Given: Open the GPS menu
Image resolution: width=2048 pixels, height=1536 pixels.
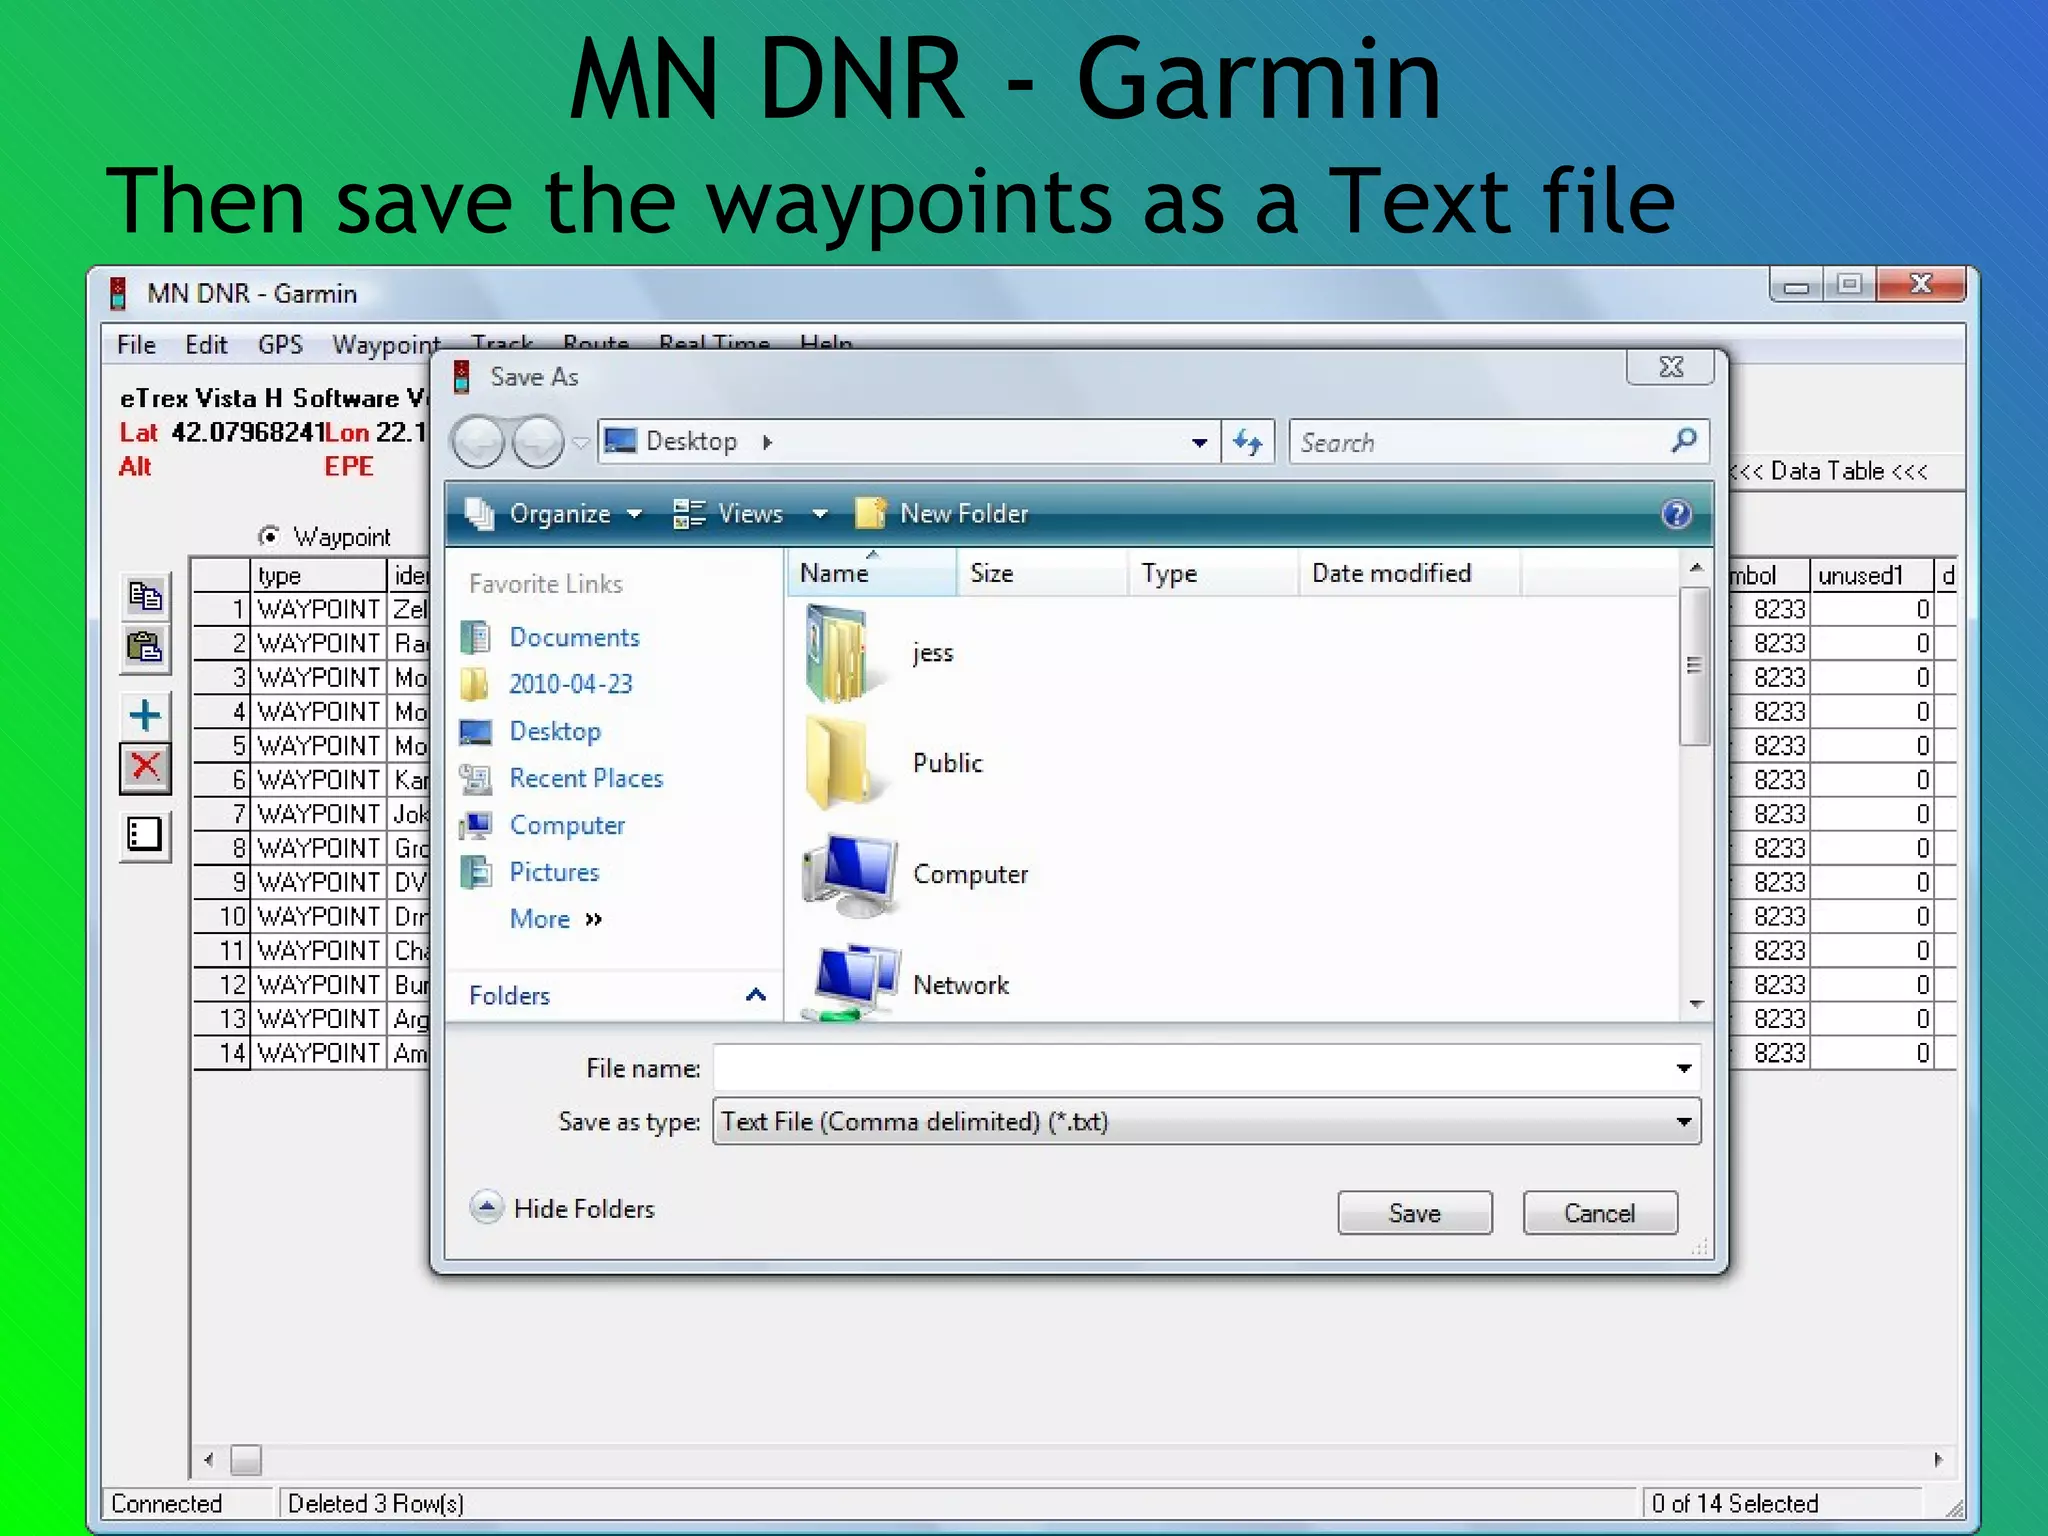Looking at the screenshot, I should [x=280, y=345].
